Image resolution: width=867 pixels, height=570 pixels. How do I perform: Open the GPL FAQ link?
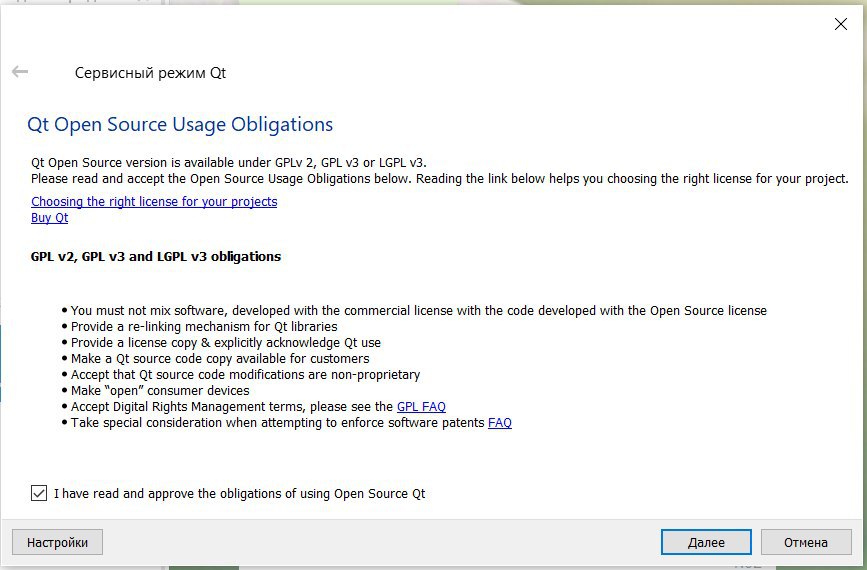[421, 406]
